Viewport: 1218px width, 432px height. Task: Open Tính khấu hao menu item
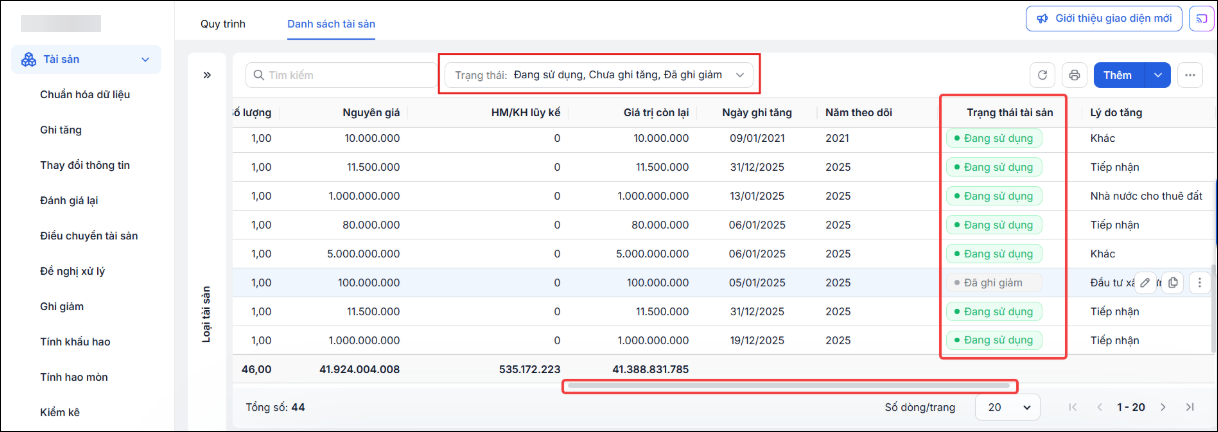point(75,342)
